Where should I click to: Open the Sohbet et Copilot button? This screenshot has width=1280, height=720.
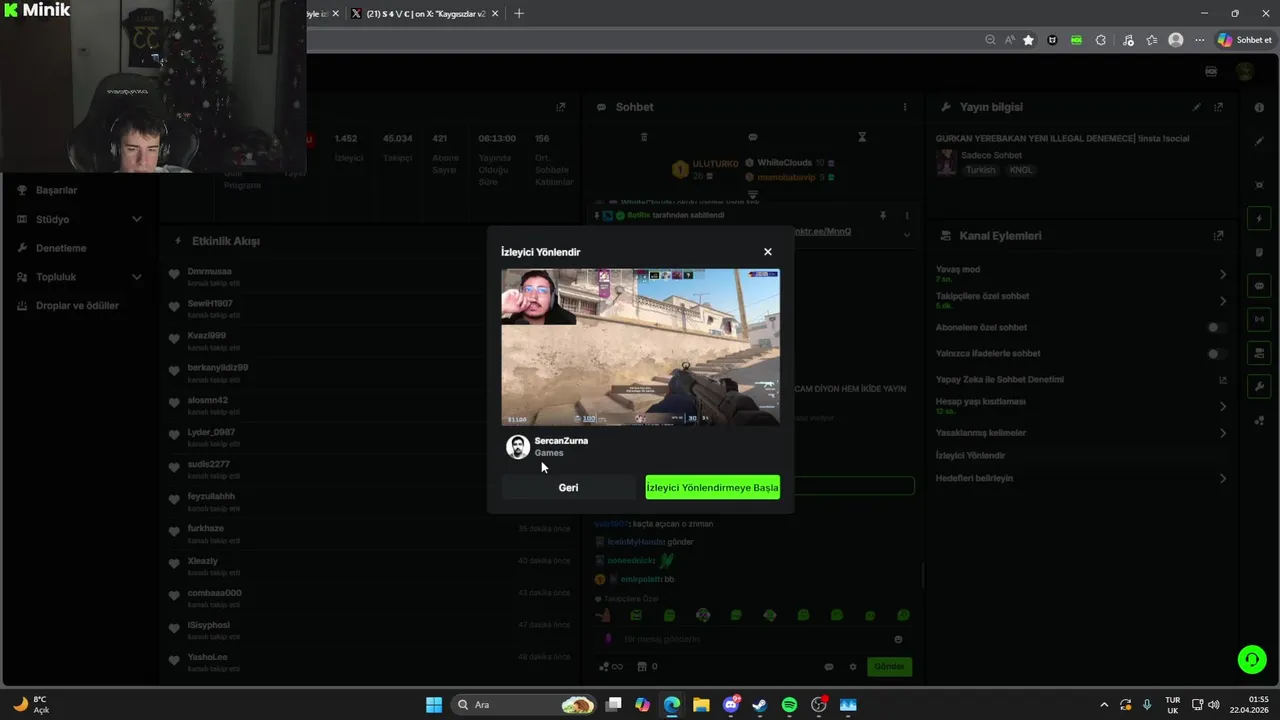point(1245,40)
